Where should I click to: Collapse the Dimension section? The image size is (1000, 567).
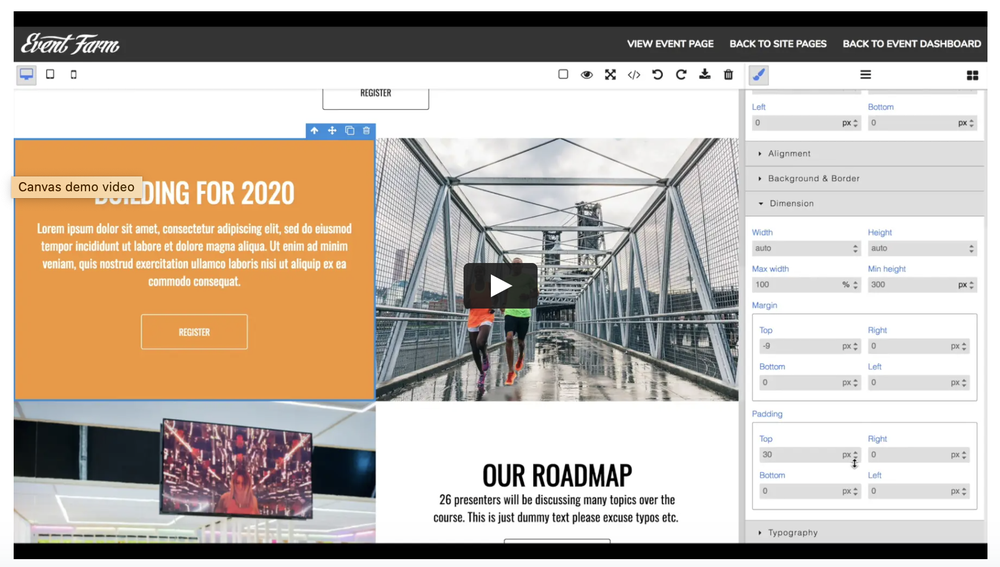click(x=864, y=203)
